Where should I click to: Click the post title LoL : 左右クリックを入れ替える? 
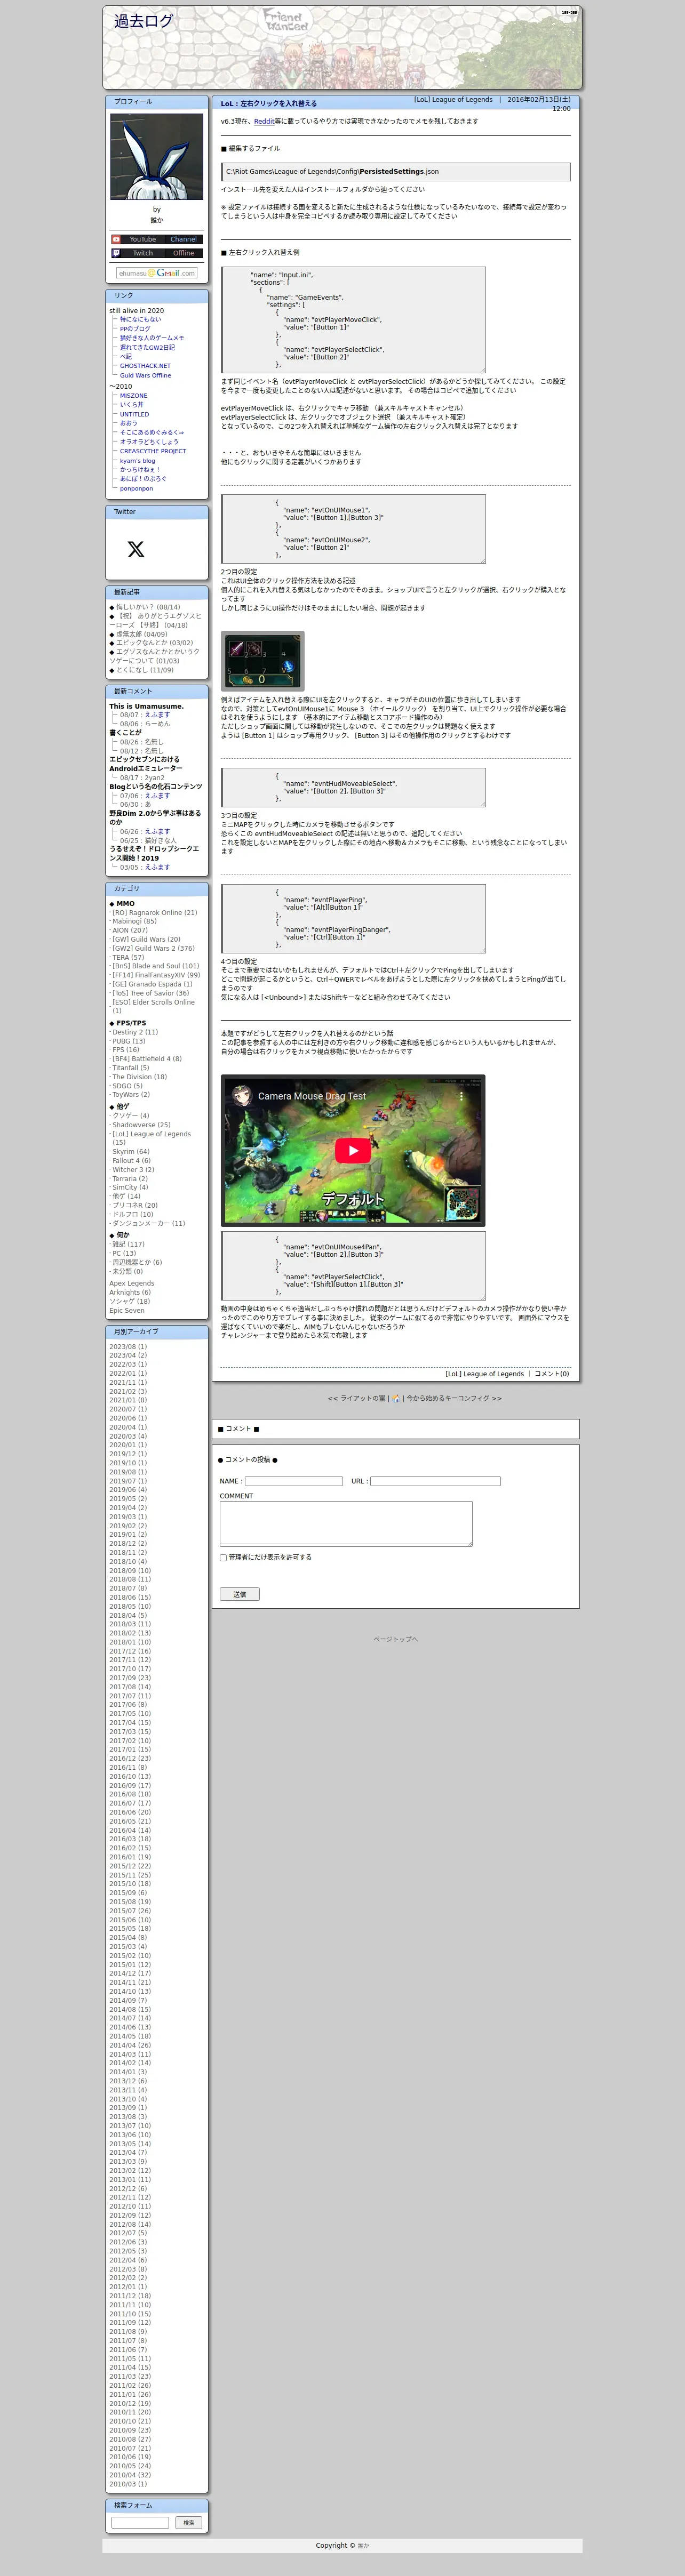pyautogui.click(x=269, y=104)
